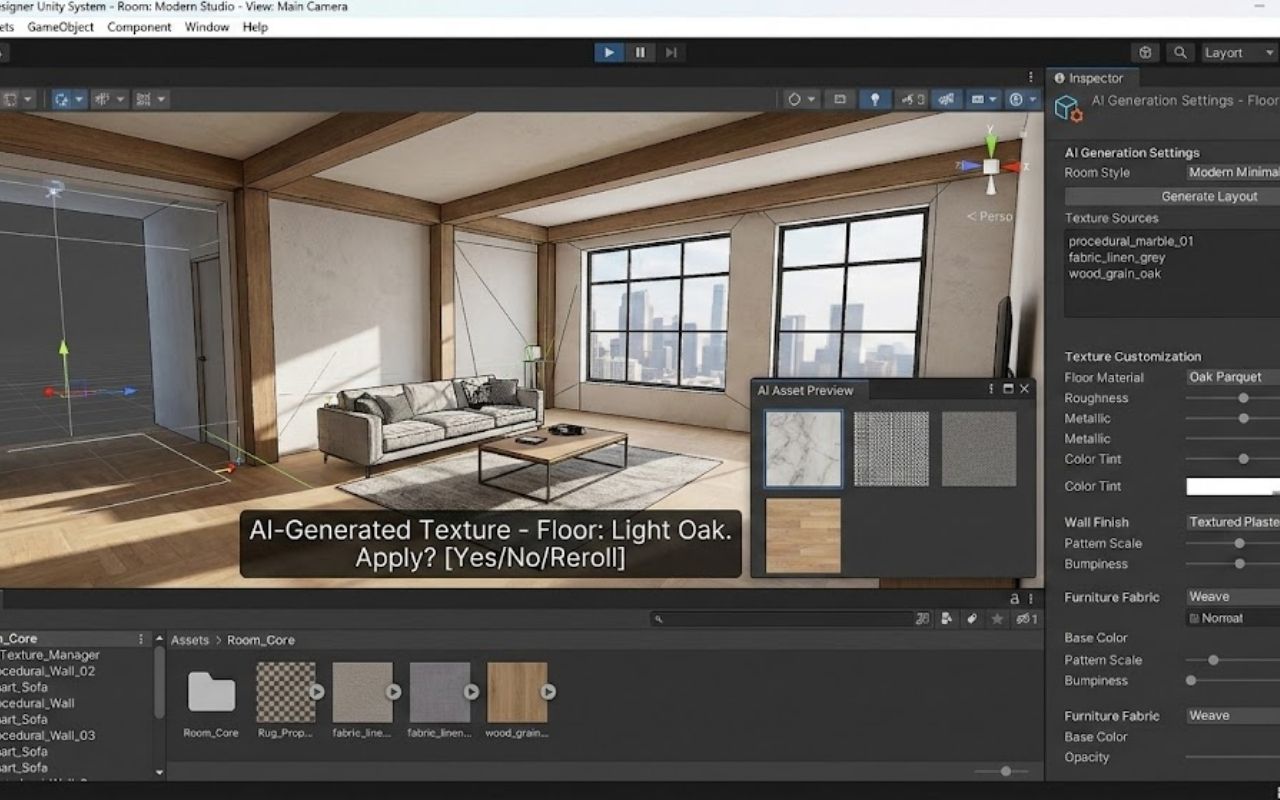Image resolution: width=1280 pixels, height=800 pixels.
Task: Click the white Color Tint swatch in Inspector
Action: coord(1232,486)
